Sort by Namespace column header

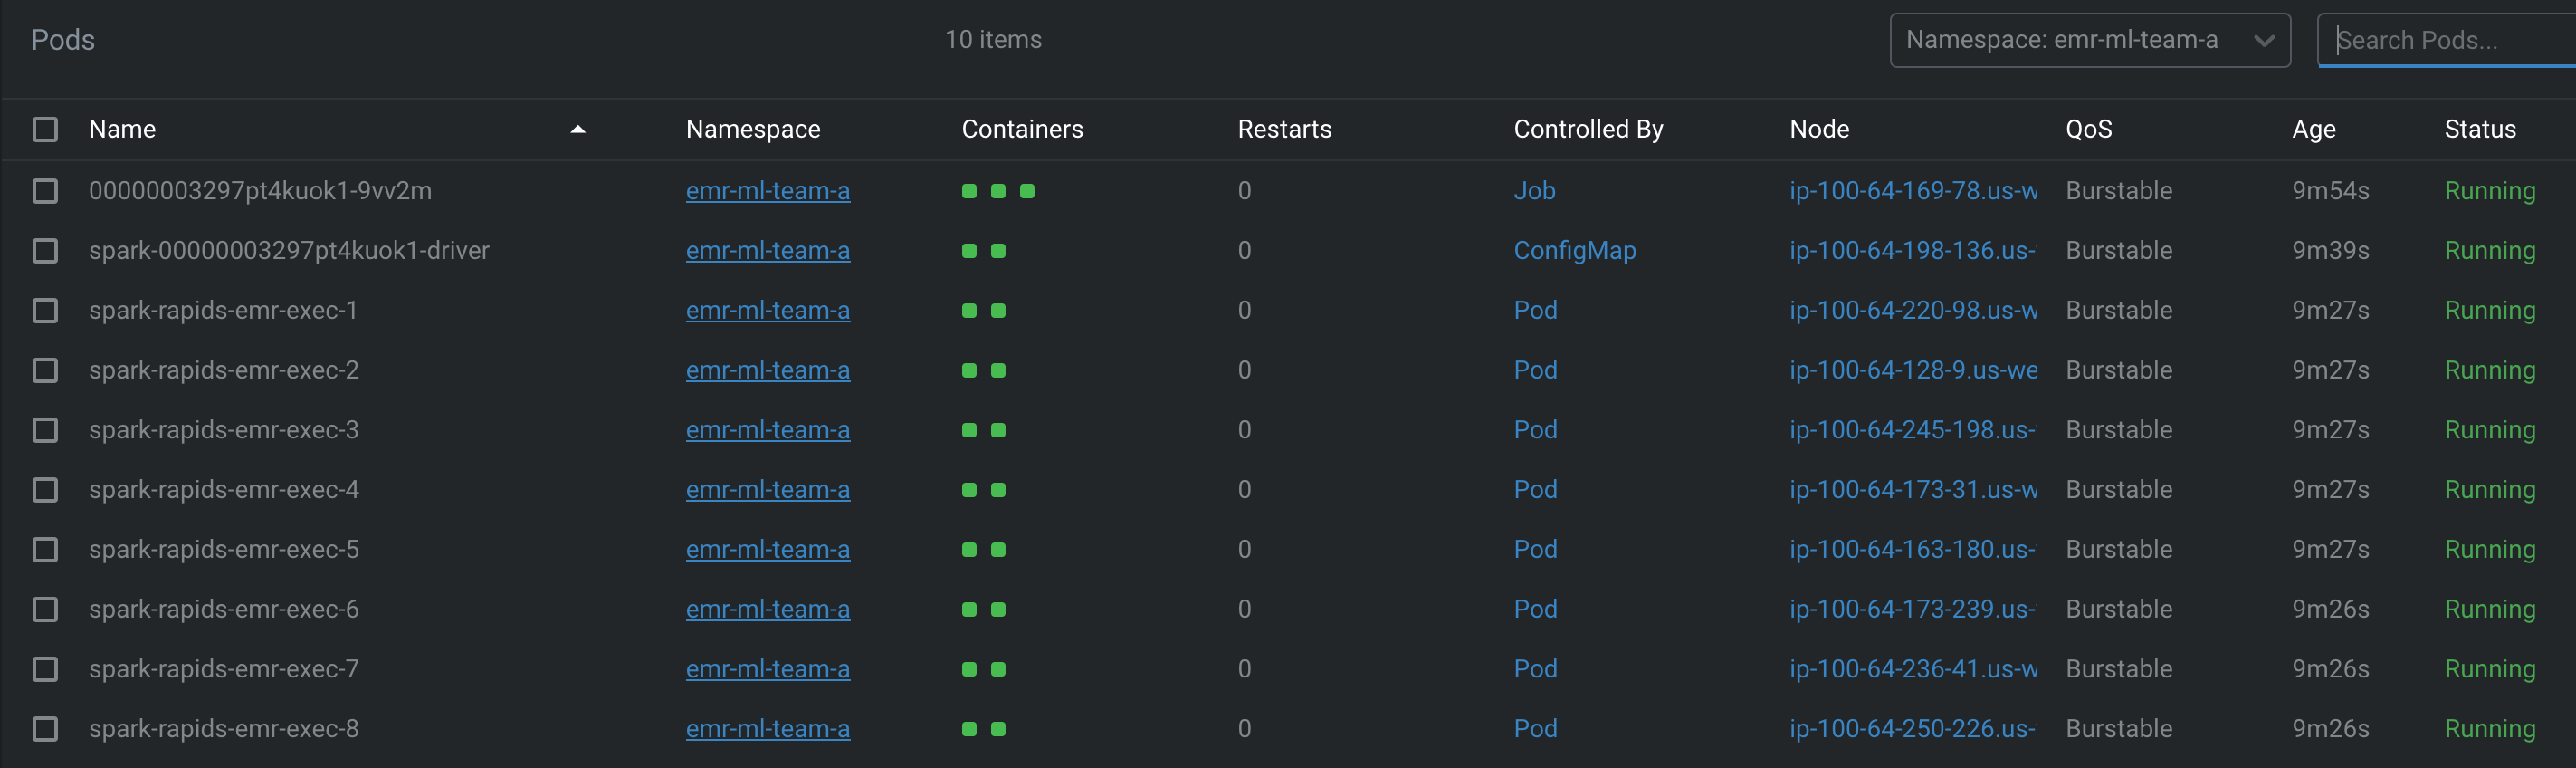pos(753,129)
